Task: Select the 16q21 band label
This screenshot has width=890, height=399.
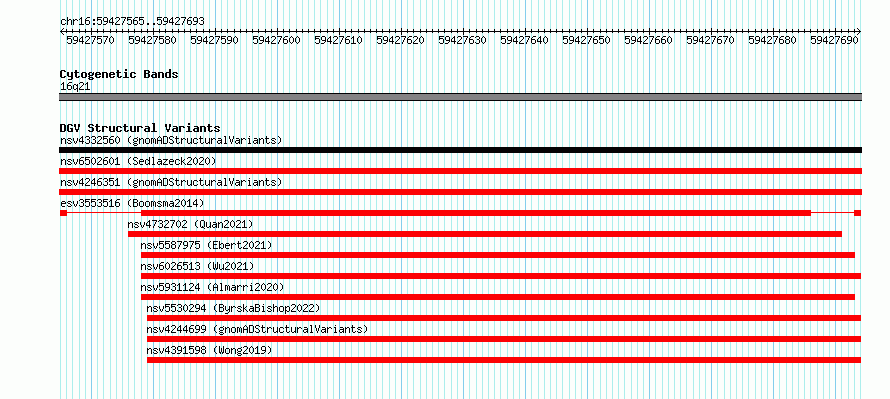Action: coord(75,87)
